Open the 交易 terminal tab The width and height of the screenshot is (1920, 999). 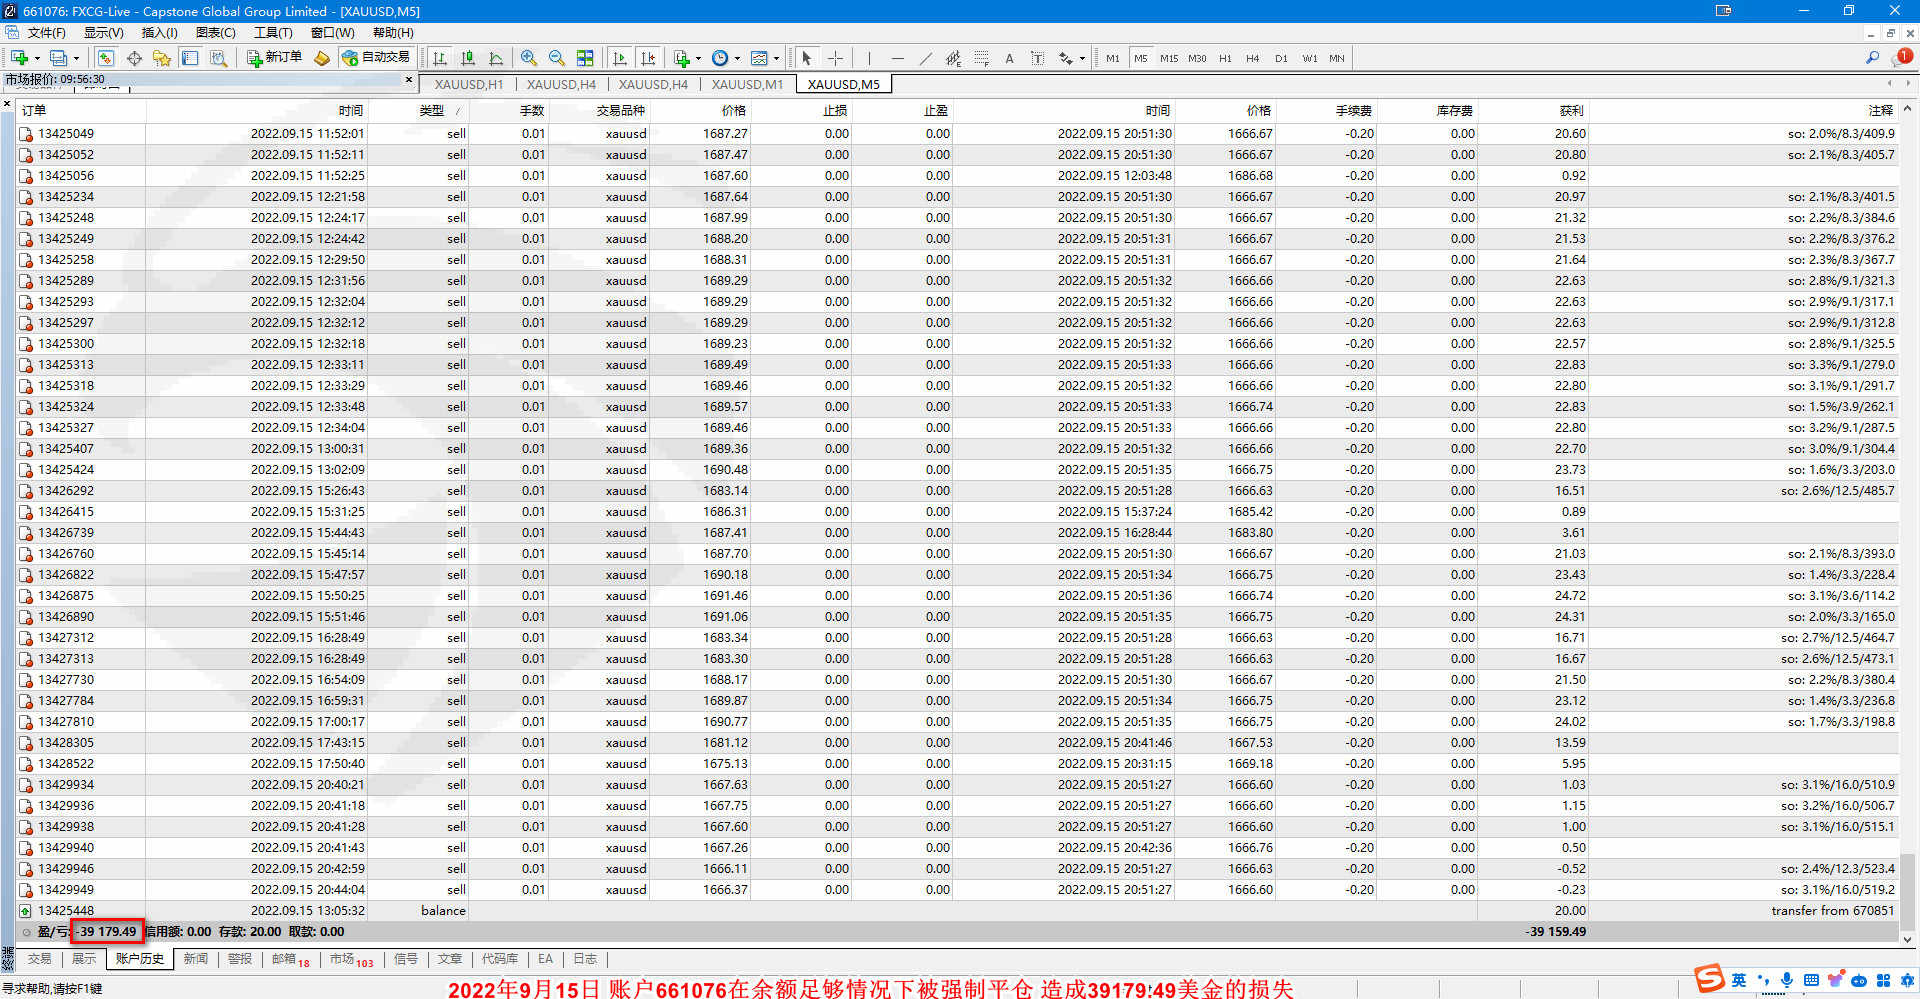tap(40, 959)
